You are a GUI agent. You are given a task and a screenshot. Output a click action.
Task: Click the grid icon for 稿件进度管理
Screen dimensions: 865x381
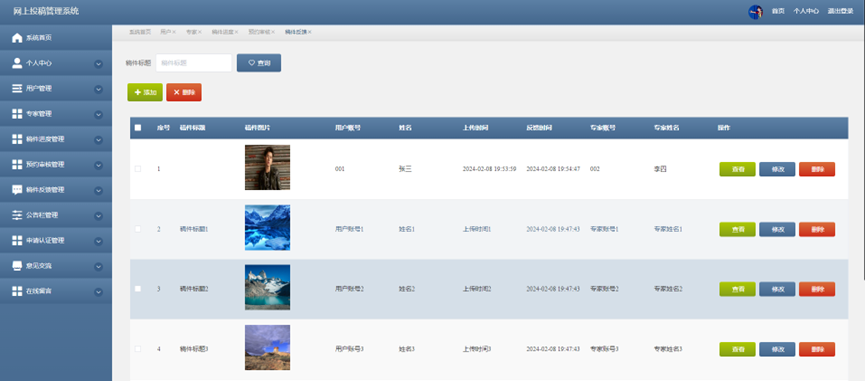[17, 139]
